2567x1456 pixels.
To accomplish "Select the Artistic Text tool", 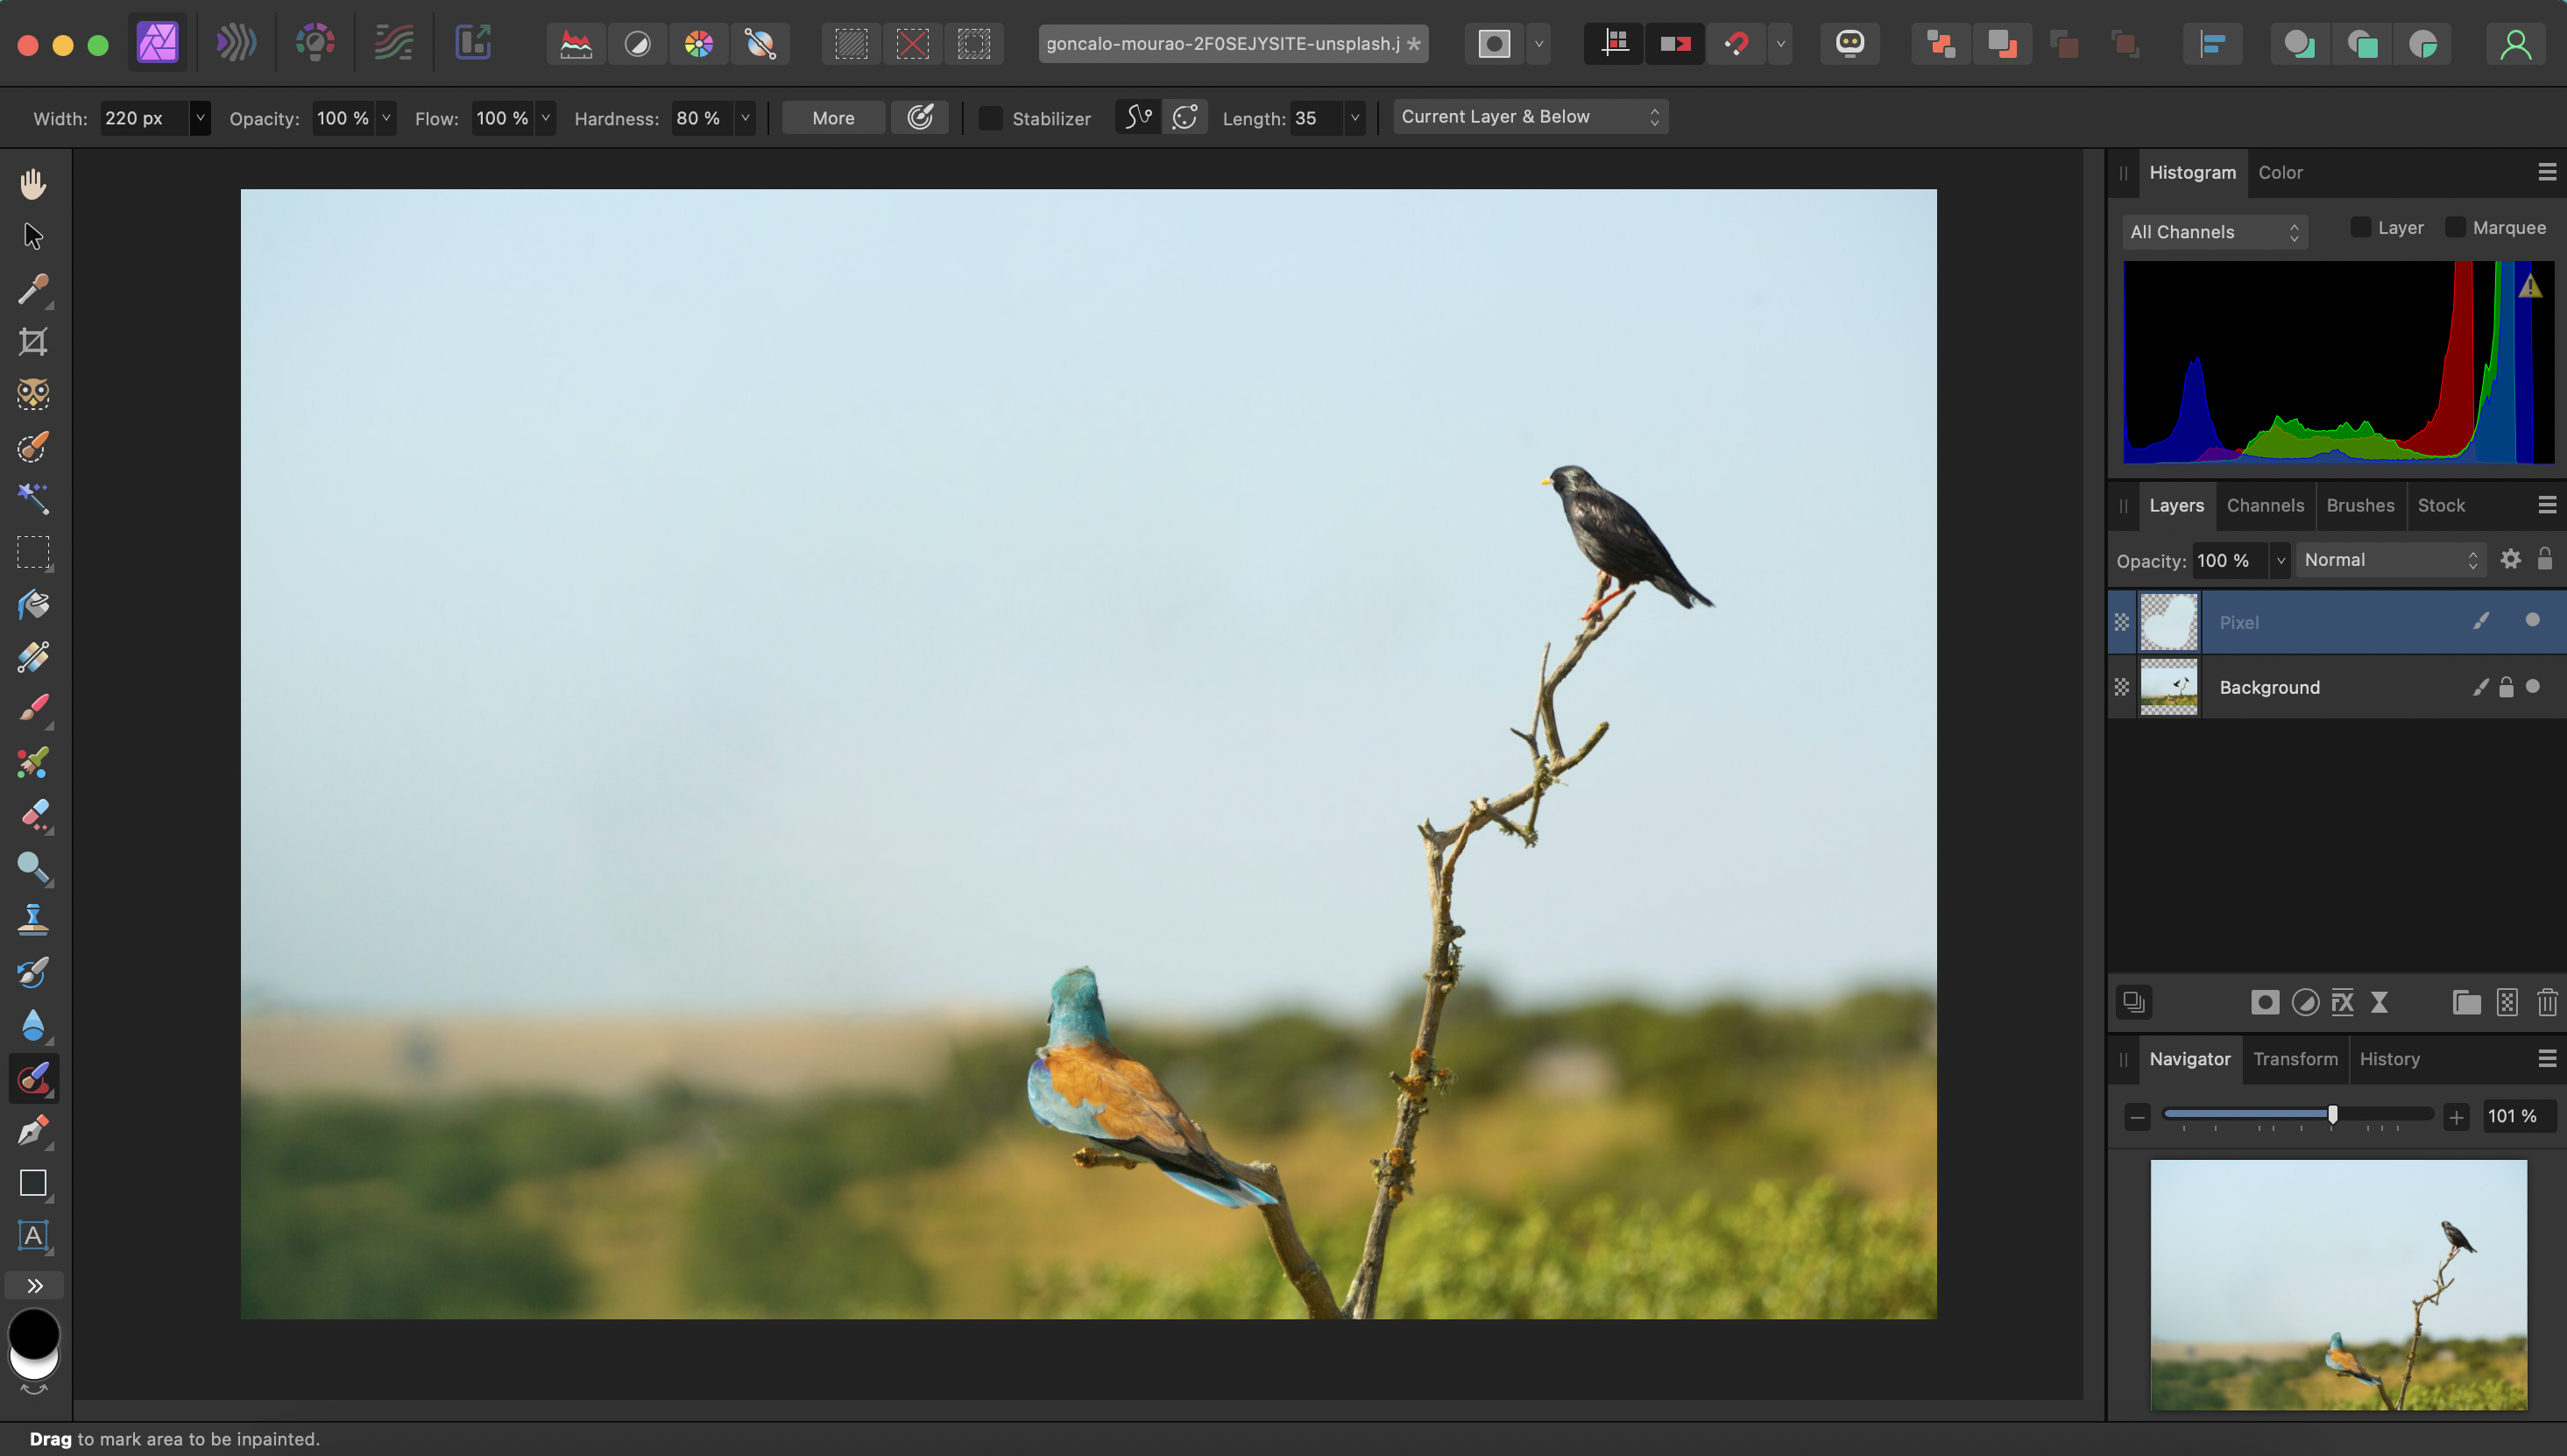I will pos(33,1235).
